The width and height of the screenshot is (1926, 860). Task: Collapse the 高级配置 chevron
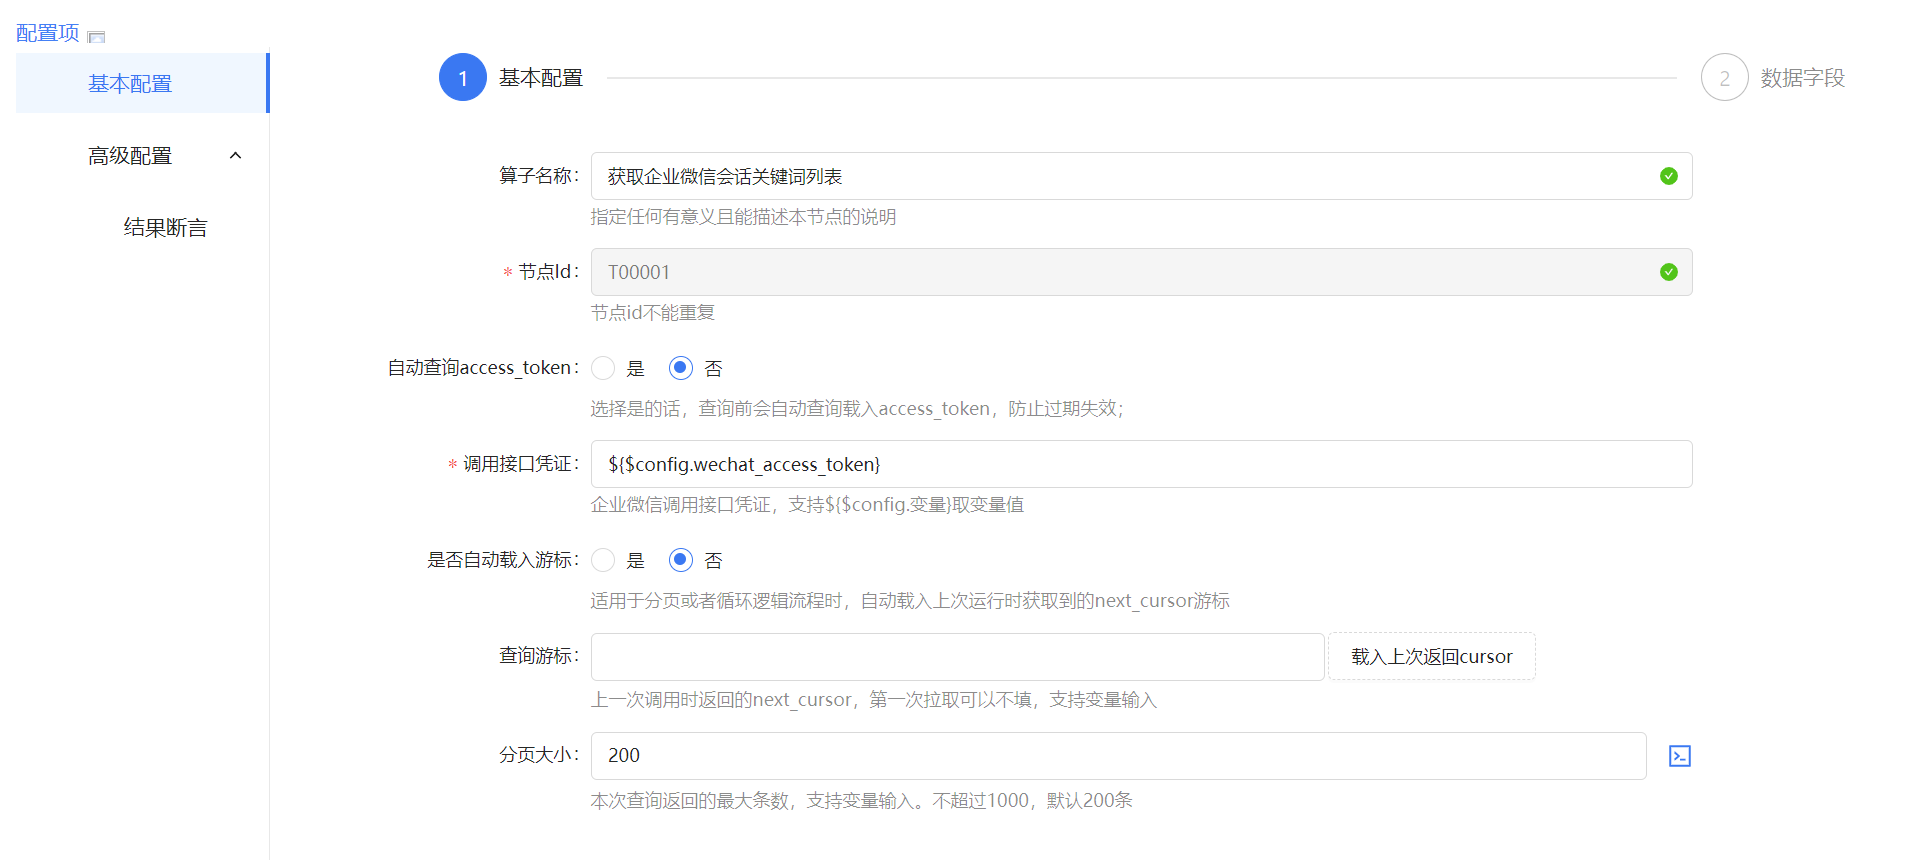tap(236, 155)
